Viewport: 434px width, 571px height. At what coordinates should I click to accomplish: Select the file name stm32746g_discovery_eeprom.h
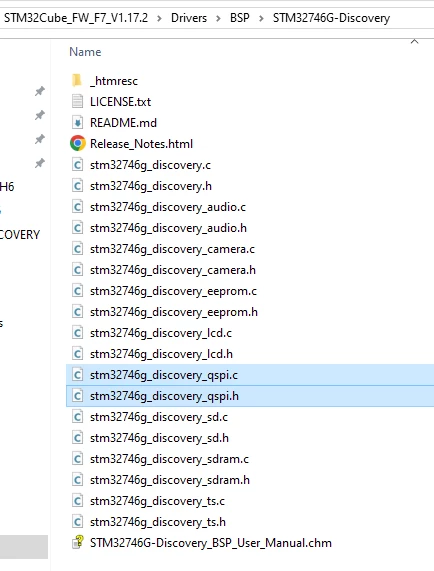(x=174, y=312)
